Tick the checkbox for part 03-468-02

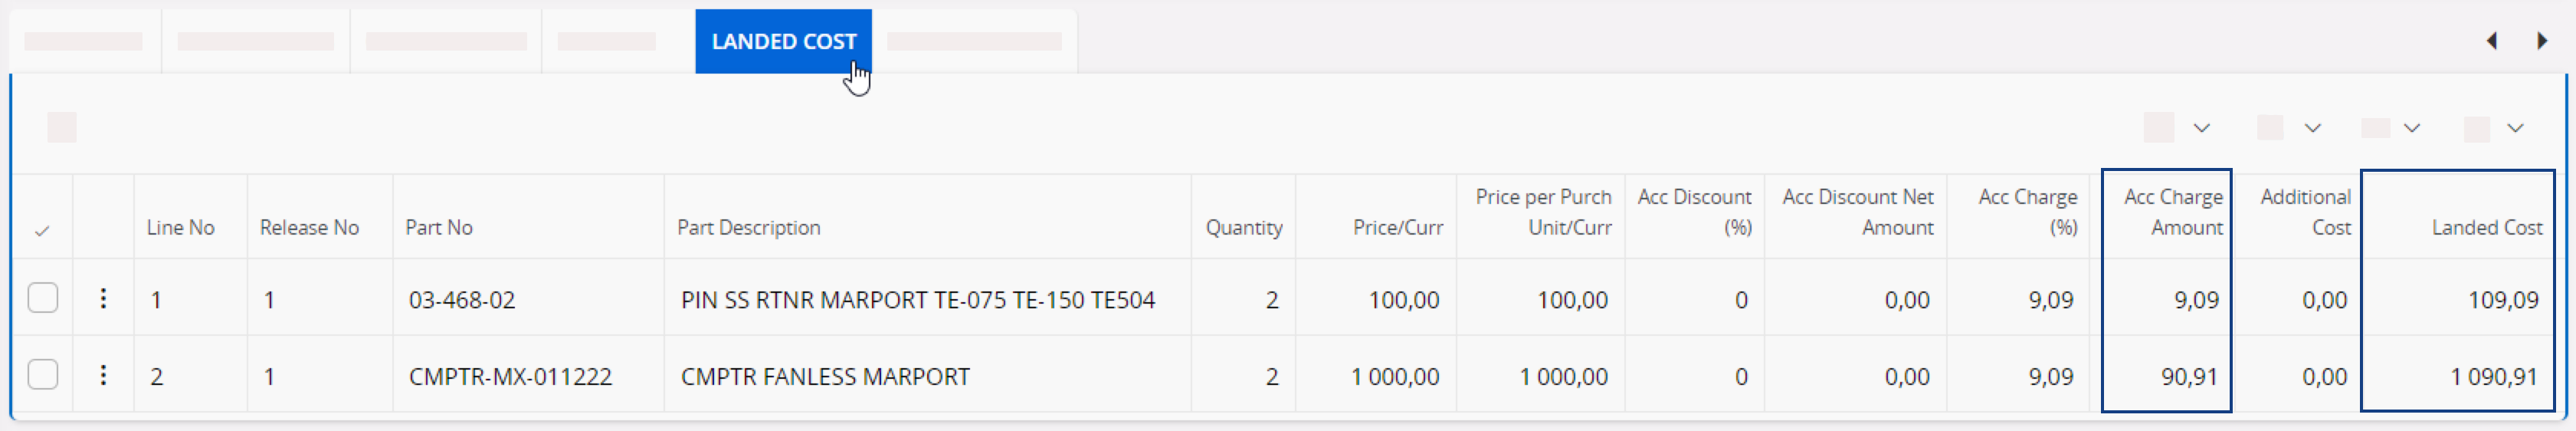43,298
